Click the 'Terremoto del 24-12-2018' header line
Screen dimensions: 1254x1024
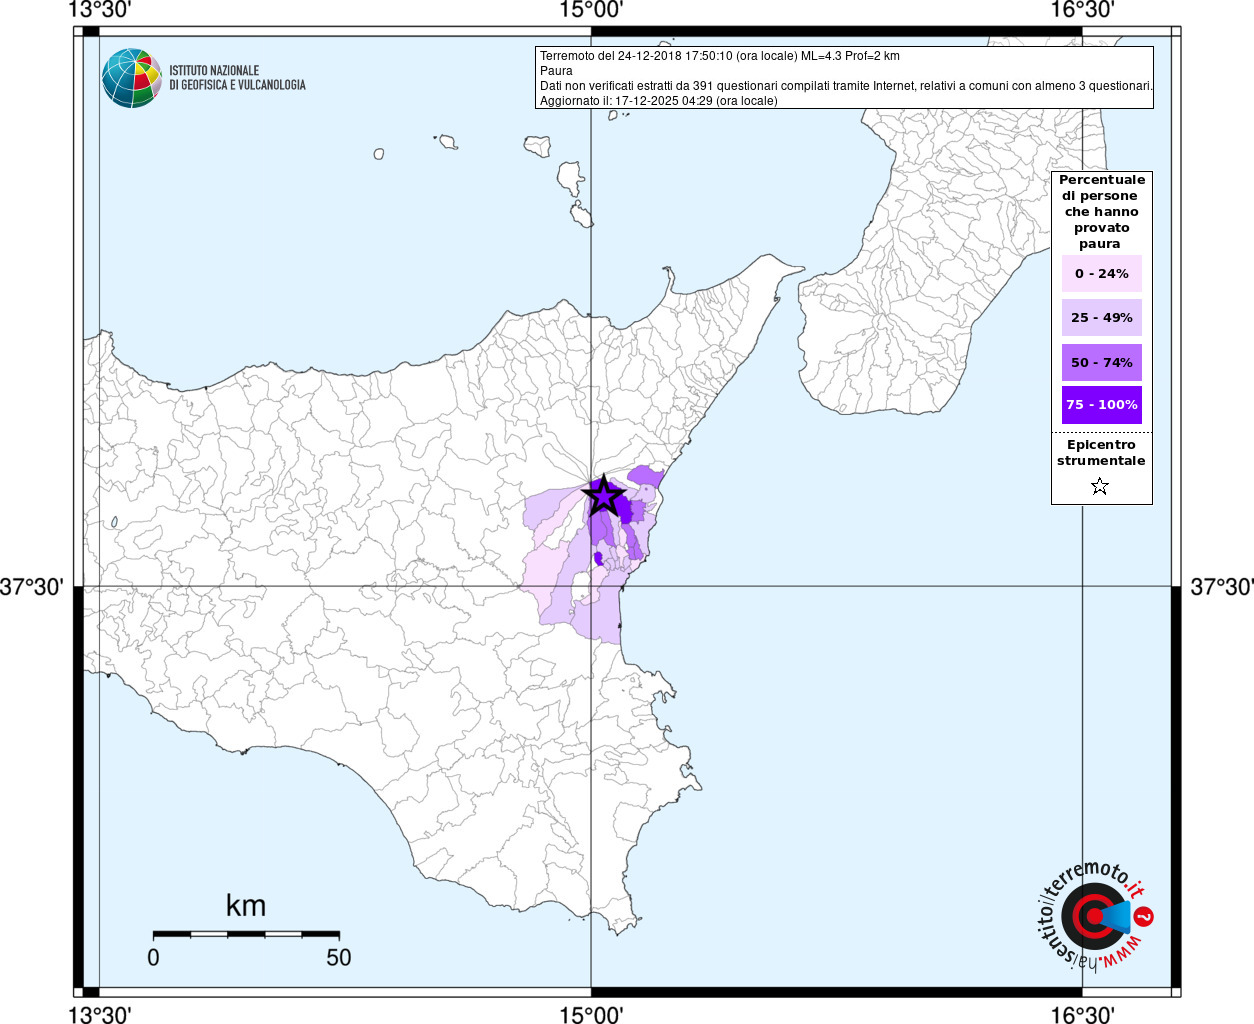[x=719, y=56]
